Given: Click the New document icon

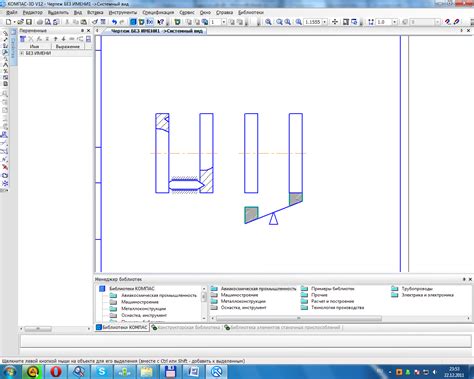Looking at the screenshot, I should 8,22.
